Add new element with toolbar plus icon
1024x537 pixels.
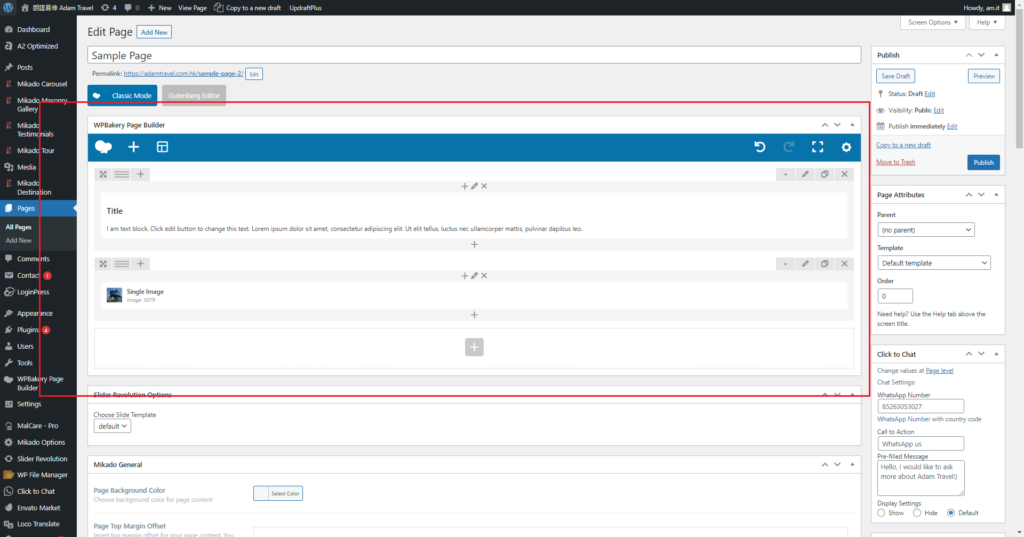[x=133, y=147]
